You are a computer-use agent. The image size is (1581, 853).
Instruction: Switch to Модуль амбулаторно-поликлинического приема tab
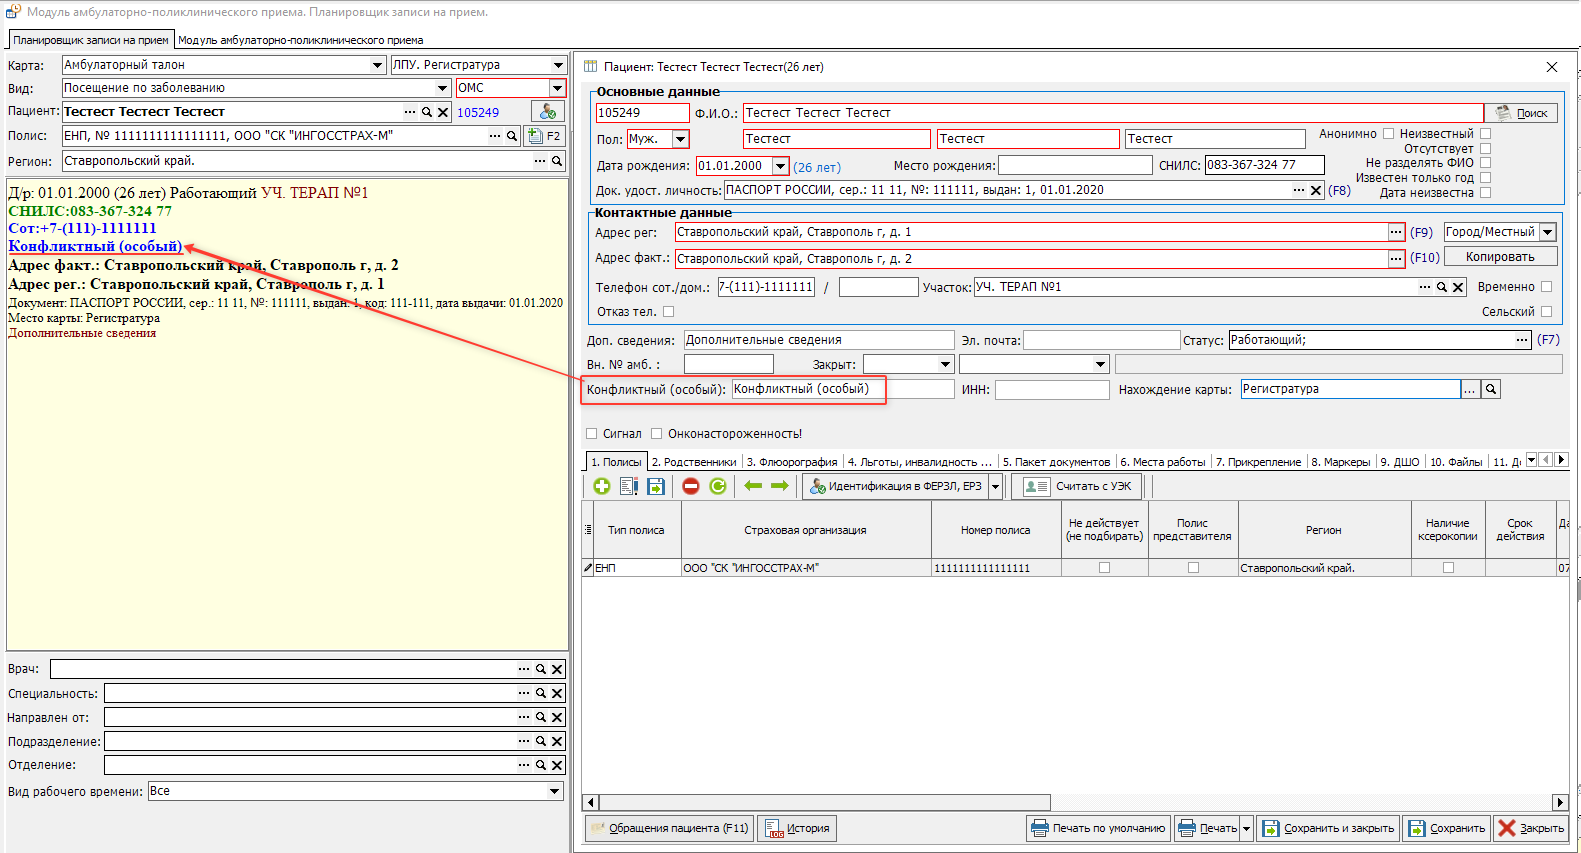pyautogui.click(x=300, y=40)
